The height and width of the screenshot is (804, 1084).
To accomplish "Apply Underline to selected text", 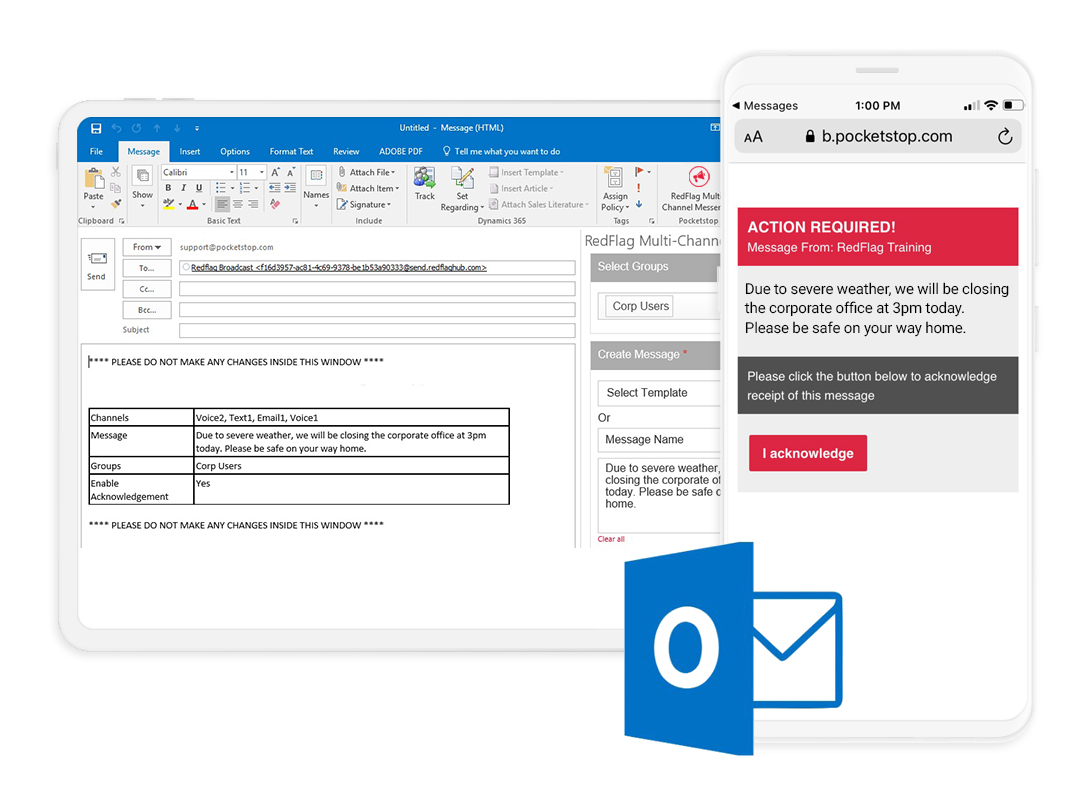I will [x=198, y=188].
